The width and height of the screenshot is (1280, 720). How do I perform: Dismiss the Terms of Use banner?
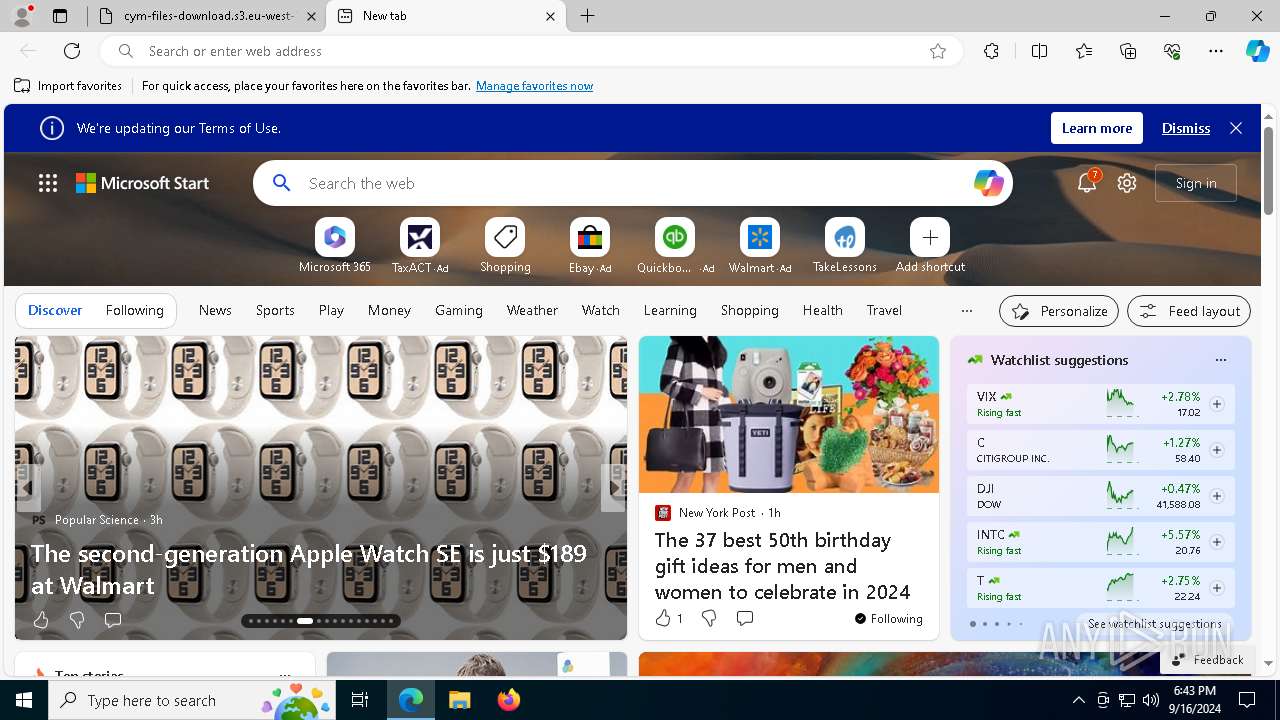coord(1186,128)
